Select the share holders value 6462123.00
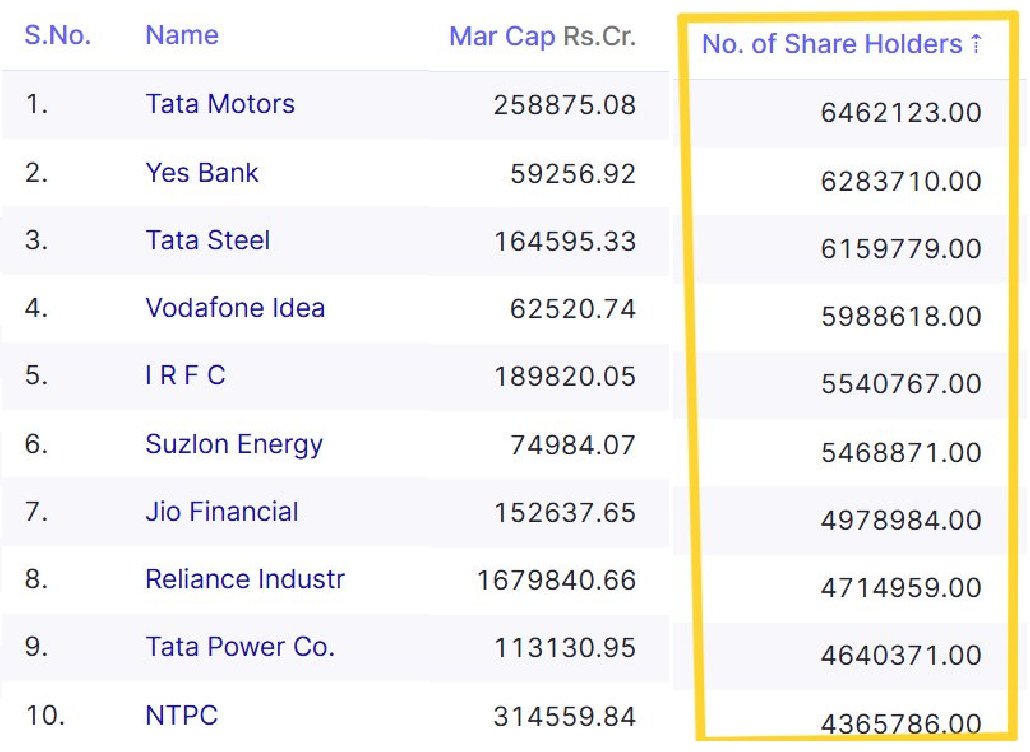Image resolution: width=1030 pixels, height=752 pixels. (x=901, y=113)
